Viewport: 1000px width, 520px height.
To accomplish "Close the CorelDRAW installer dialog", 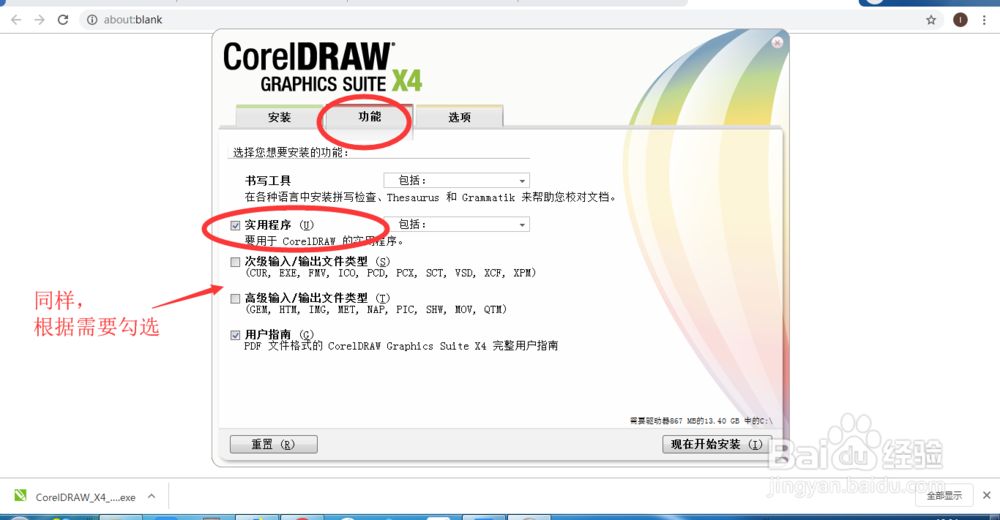I will click(x=777, y=42).
